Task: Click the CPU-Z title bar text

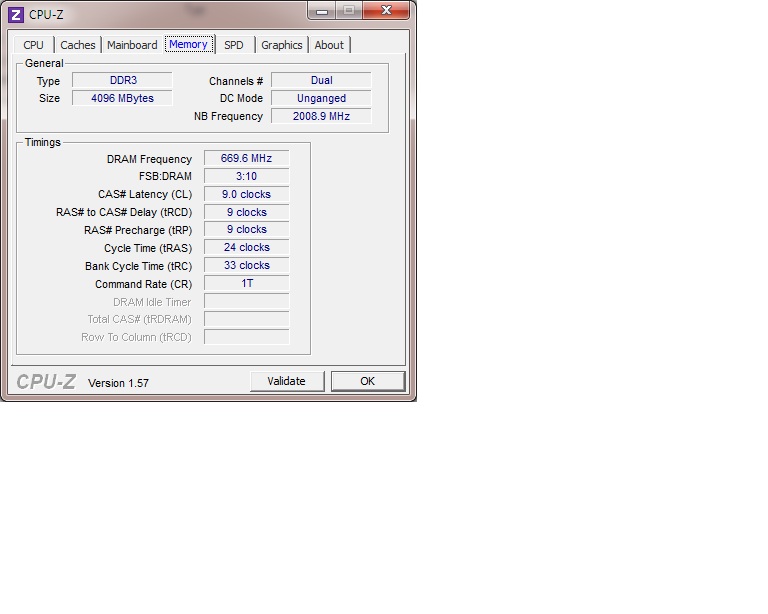Action: pos(46,15)
